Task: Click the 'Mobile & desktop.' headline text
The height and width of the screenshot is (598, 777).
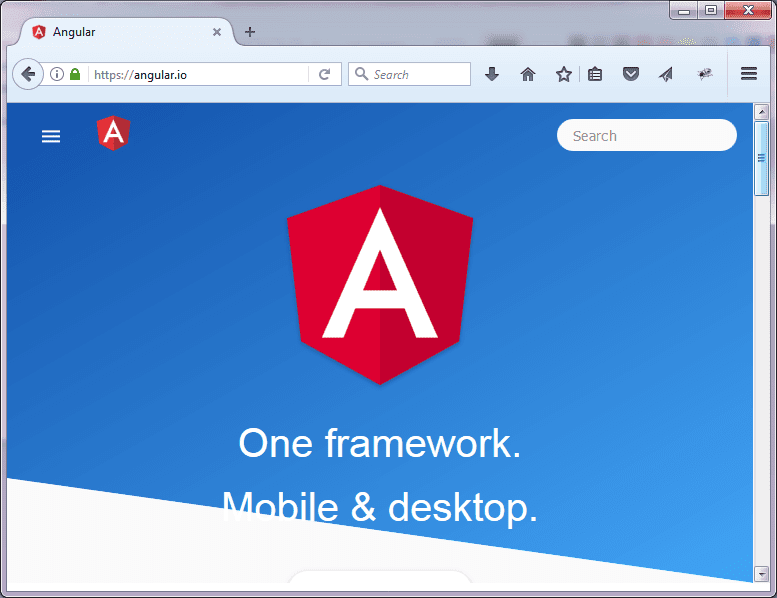Action: click(380, 507)
